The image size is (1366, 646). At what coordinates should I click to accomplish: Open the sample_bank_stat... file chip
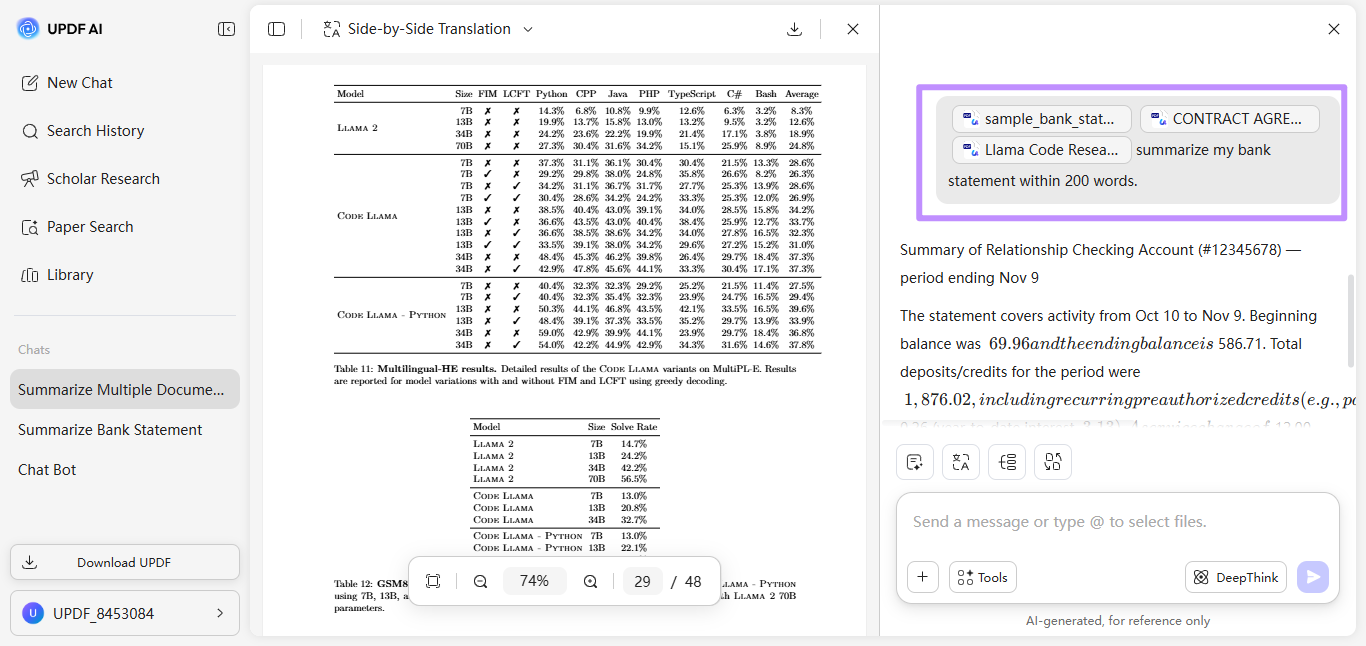[x=1042, y=119]
